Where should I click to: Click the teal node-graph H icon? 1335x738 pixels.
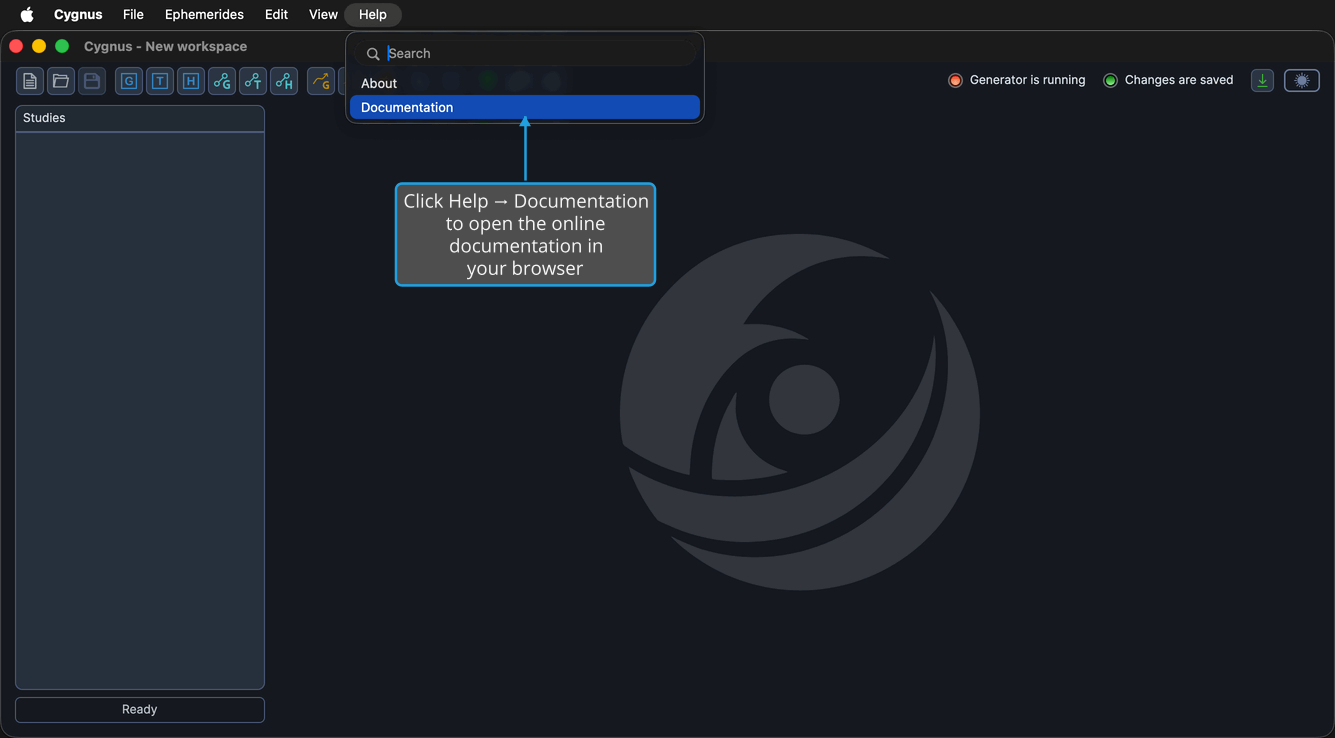coord(284,81)
